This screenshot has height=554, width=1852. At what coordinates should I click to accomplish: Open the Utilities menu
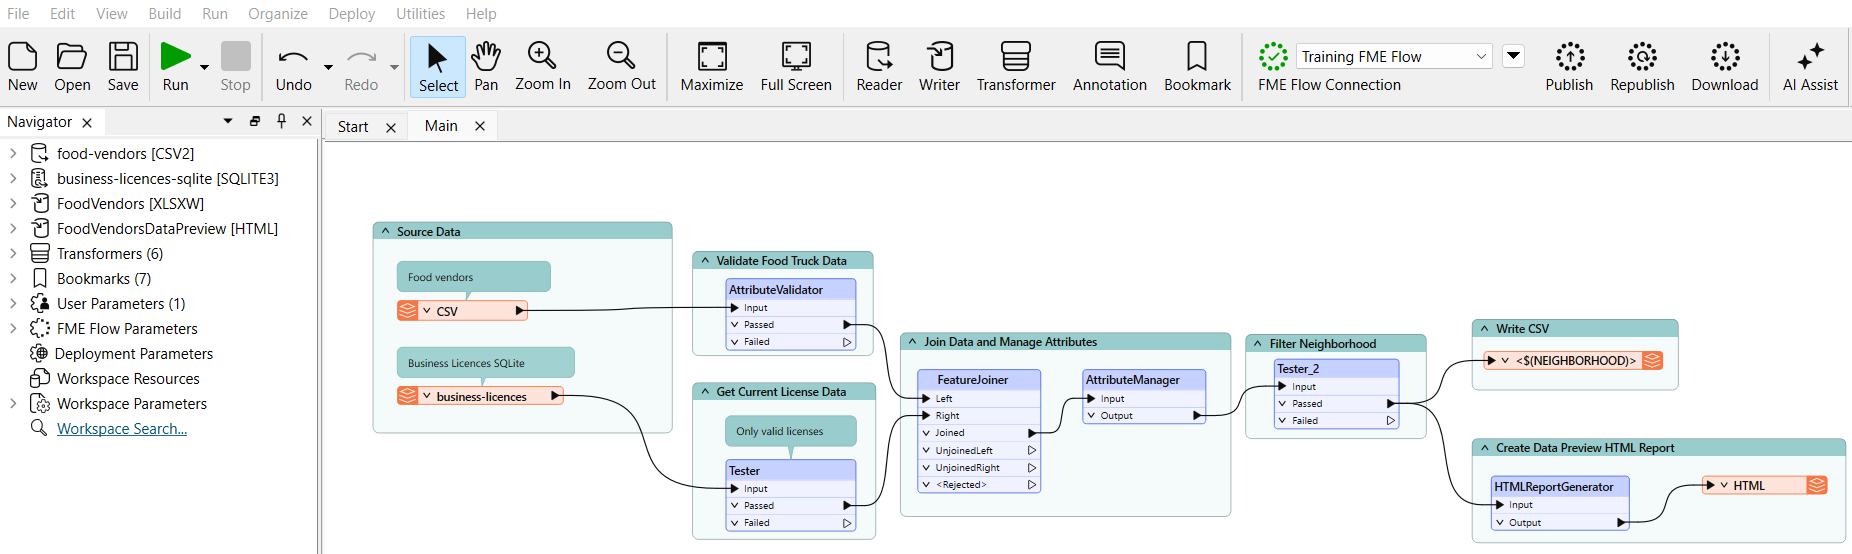pyautogui.click(x=420, y=14)
